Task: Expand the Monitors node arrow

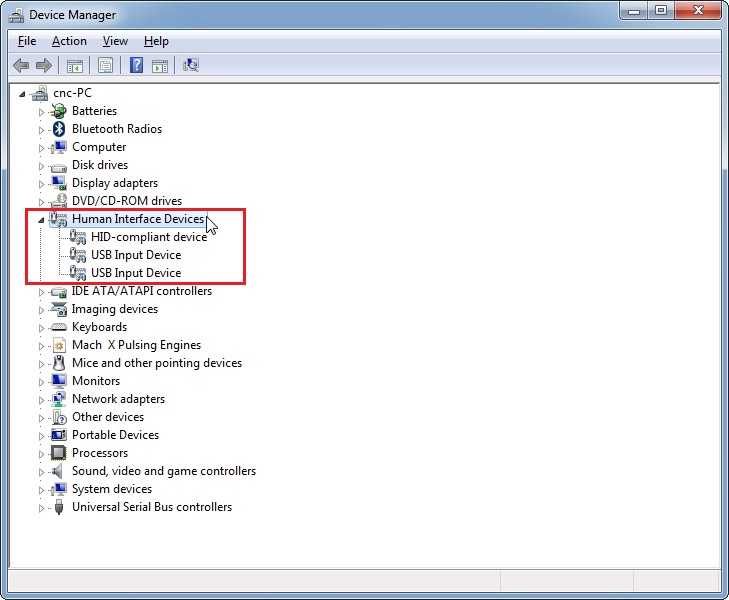Action: coord(41,382)
